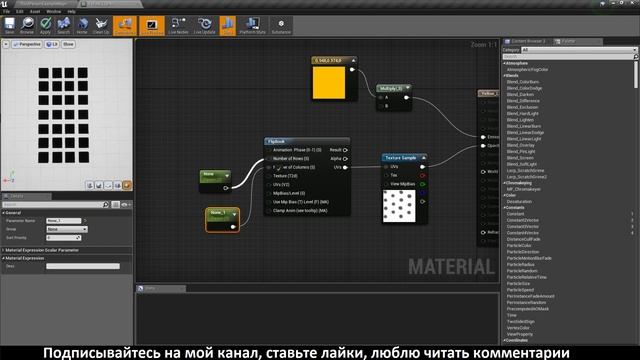Select the plane preview mesh icon

(x=108, y=186)
